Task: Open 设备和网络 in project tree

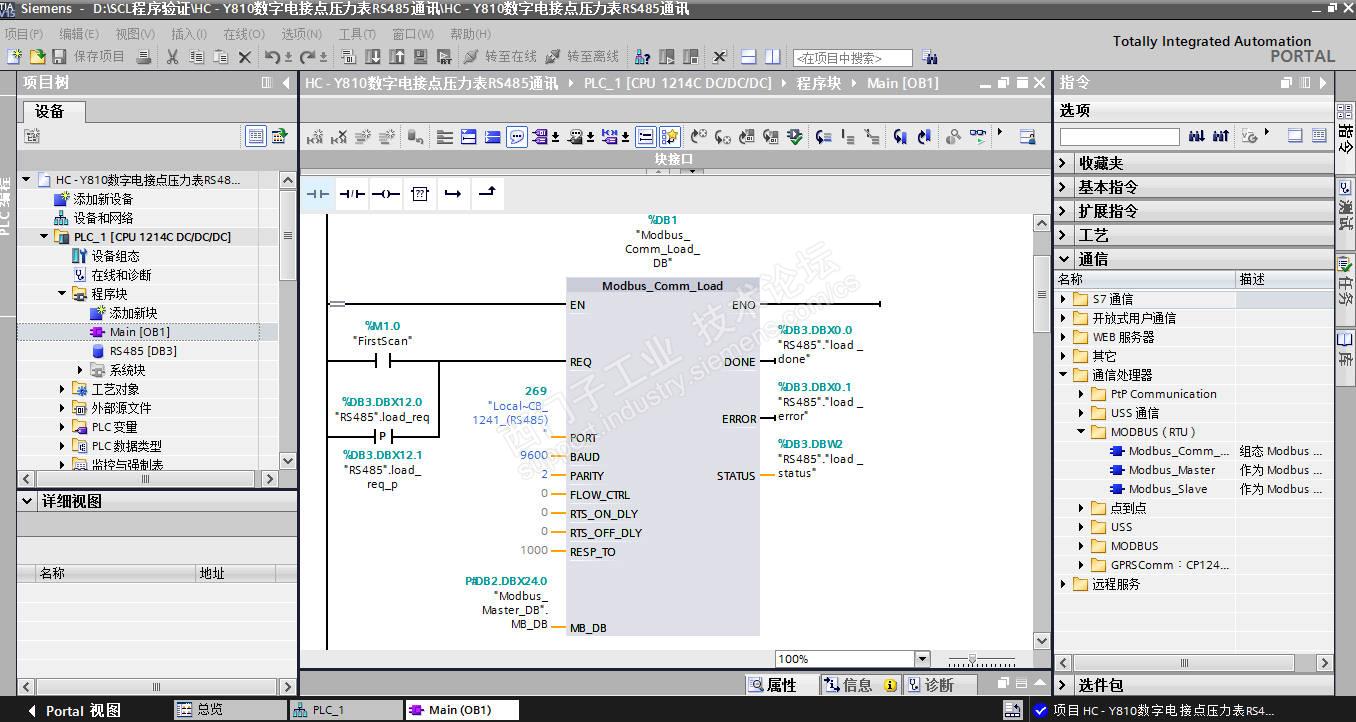Action: coord(102,218)
